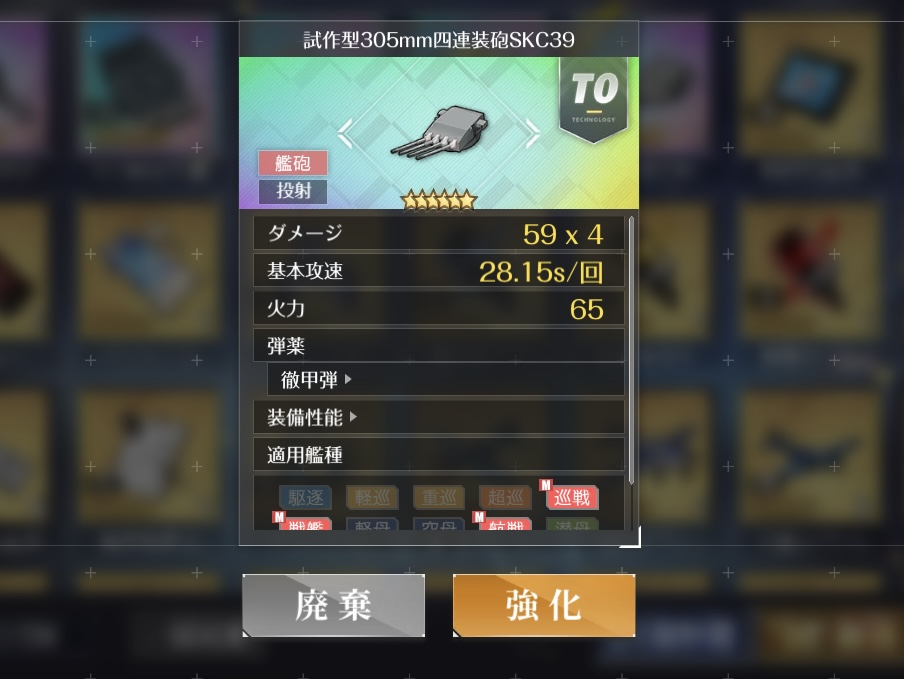Click the quad-barrel gun turret image
The width and height of the screenshot is (904, 679).
pos(439,132)
